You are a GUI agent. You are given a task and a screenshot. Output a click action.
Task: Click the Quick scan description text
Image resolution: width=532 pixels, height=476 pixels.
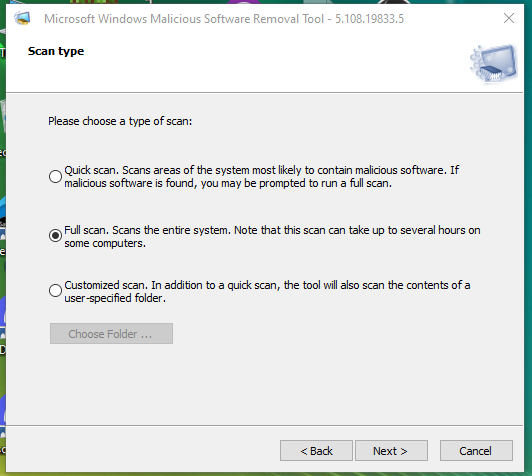coord(262,176)
